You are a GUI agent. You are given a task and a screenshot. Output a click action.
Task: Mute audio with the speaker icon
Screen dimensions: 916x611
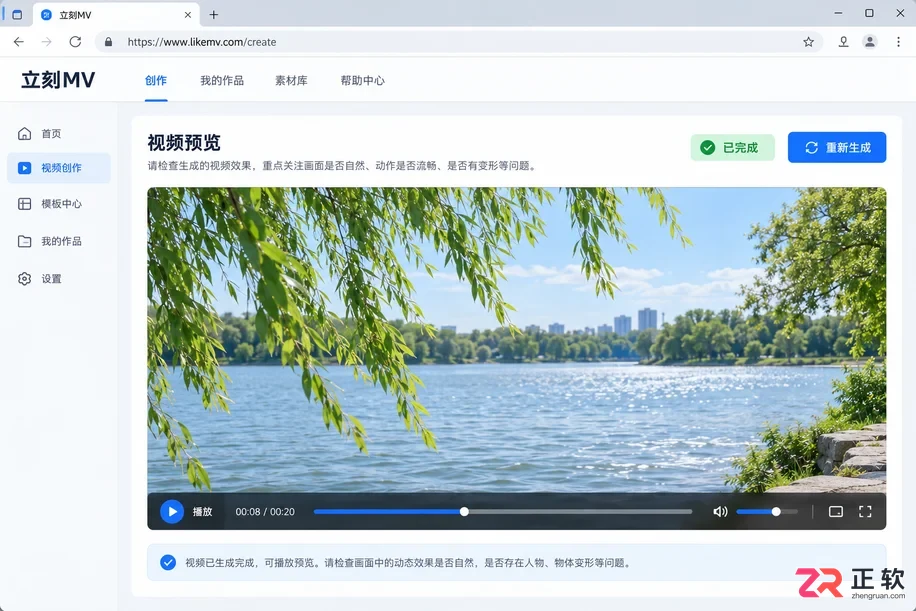[720, 512]
